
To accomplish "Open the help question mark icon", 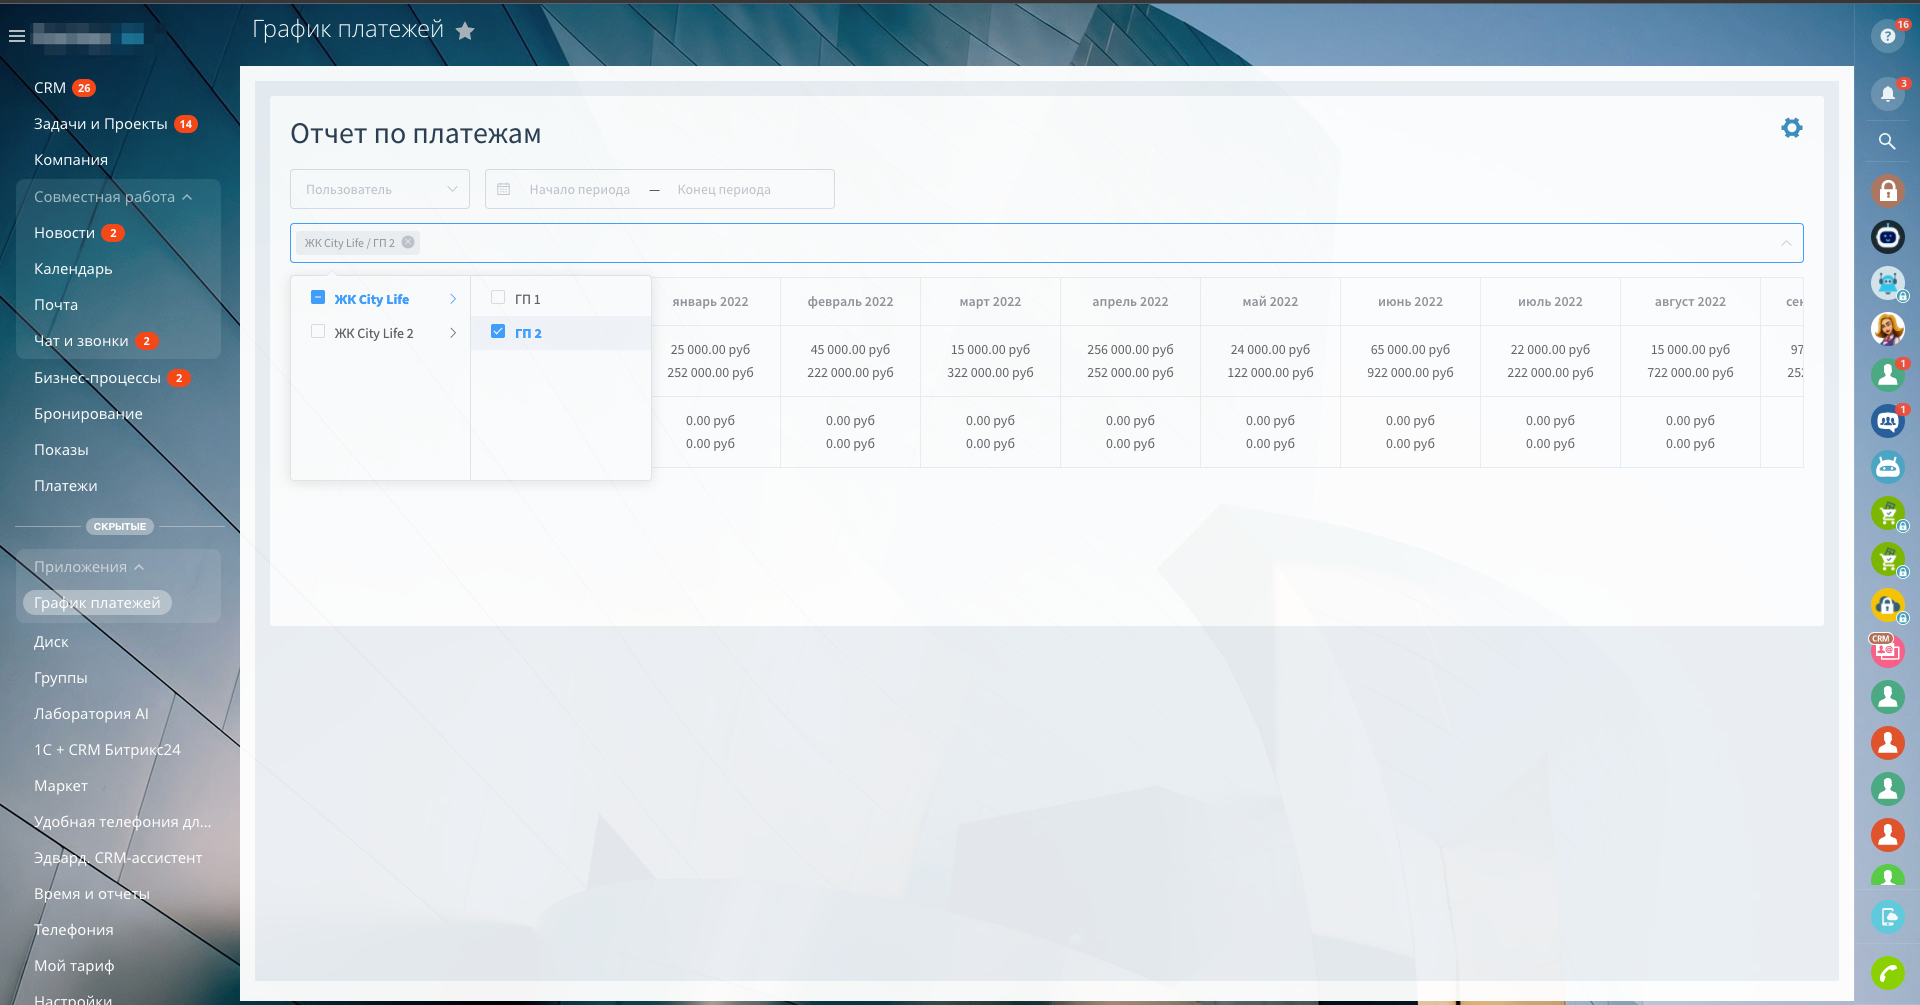I will pyautogui.click(x=1887, y=36).
